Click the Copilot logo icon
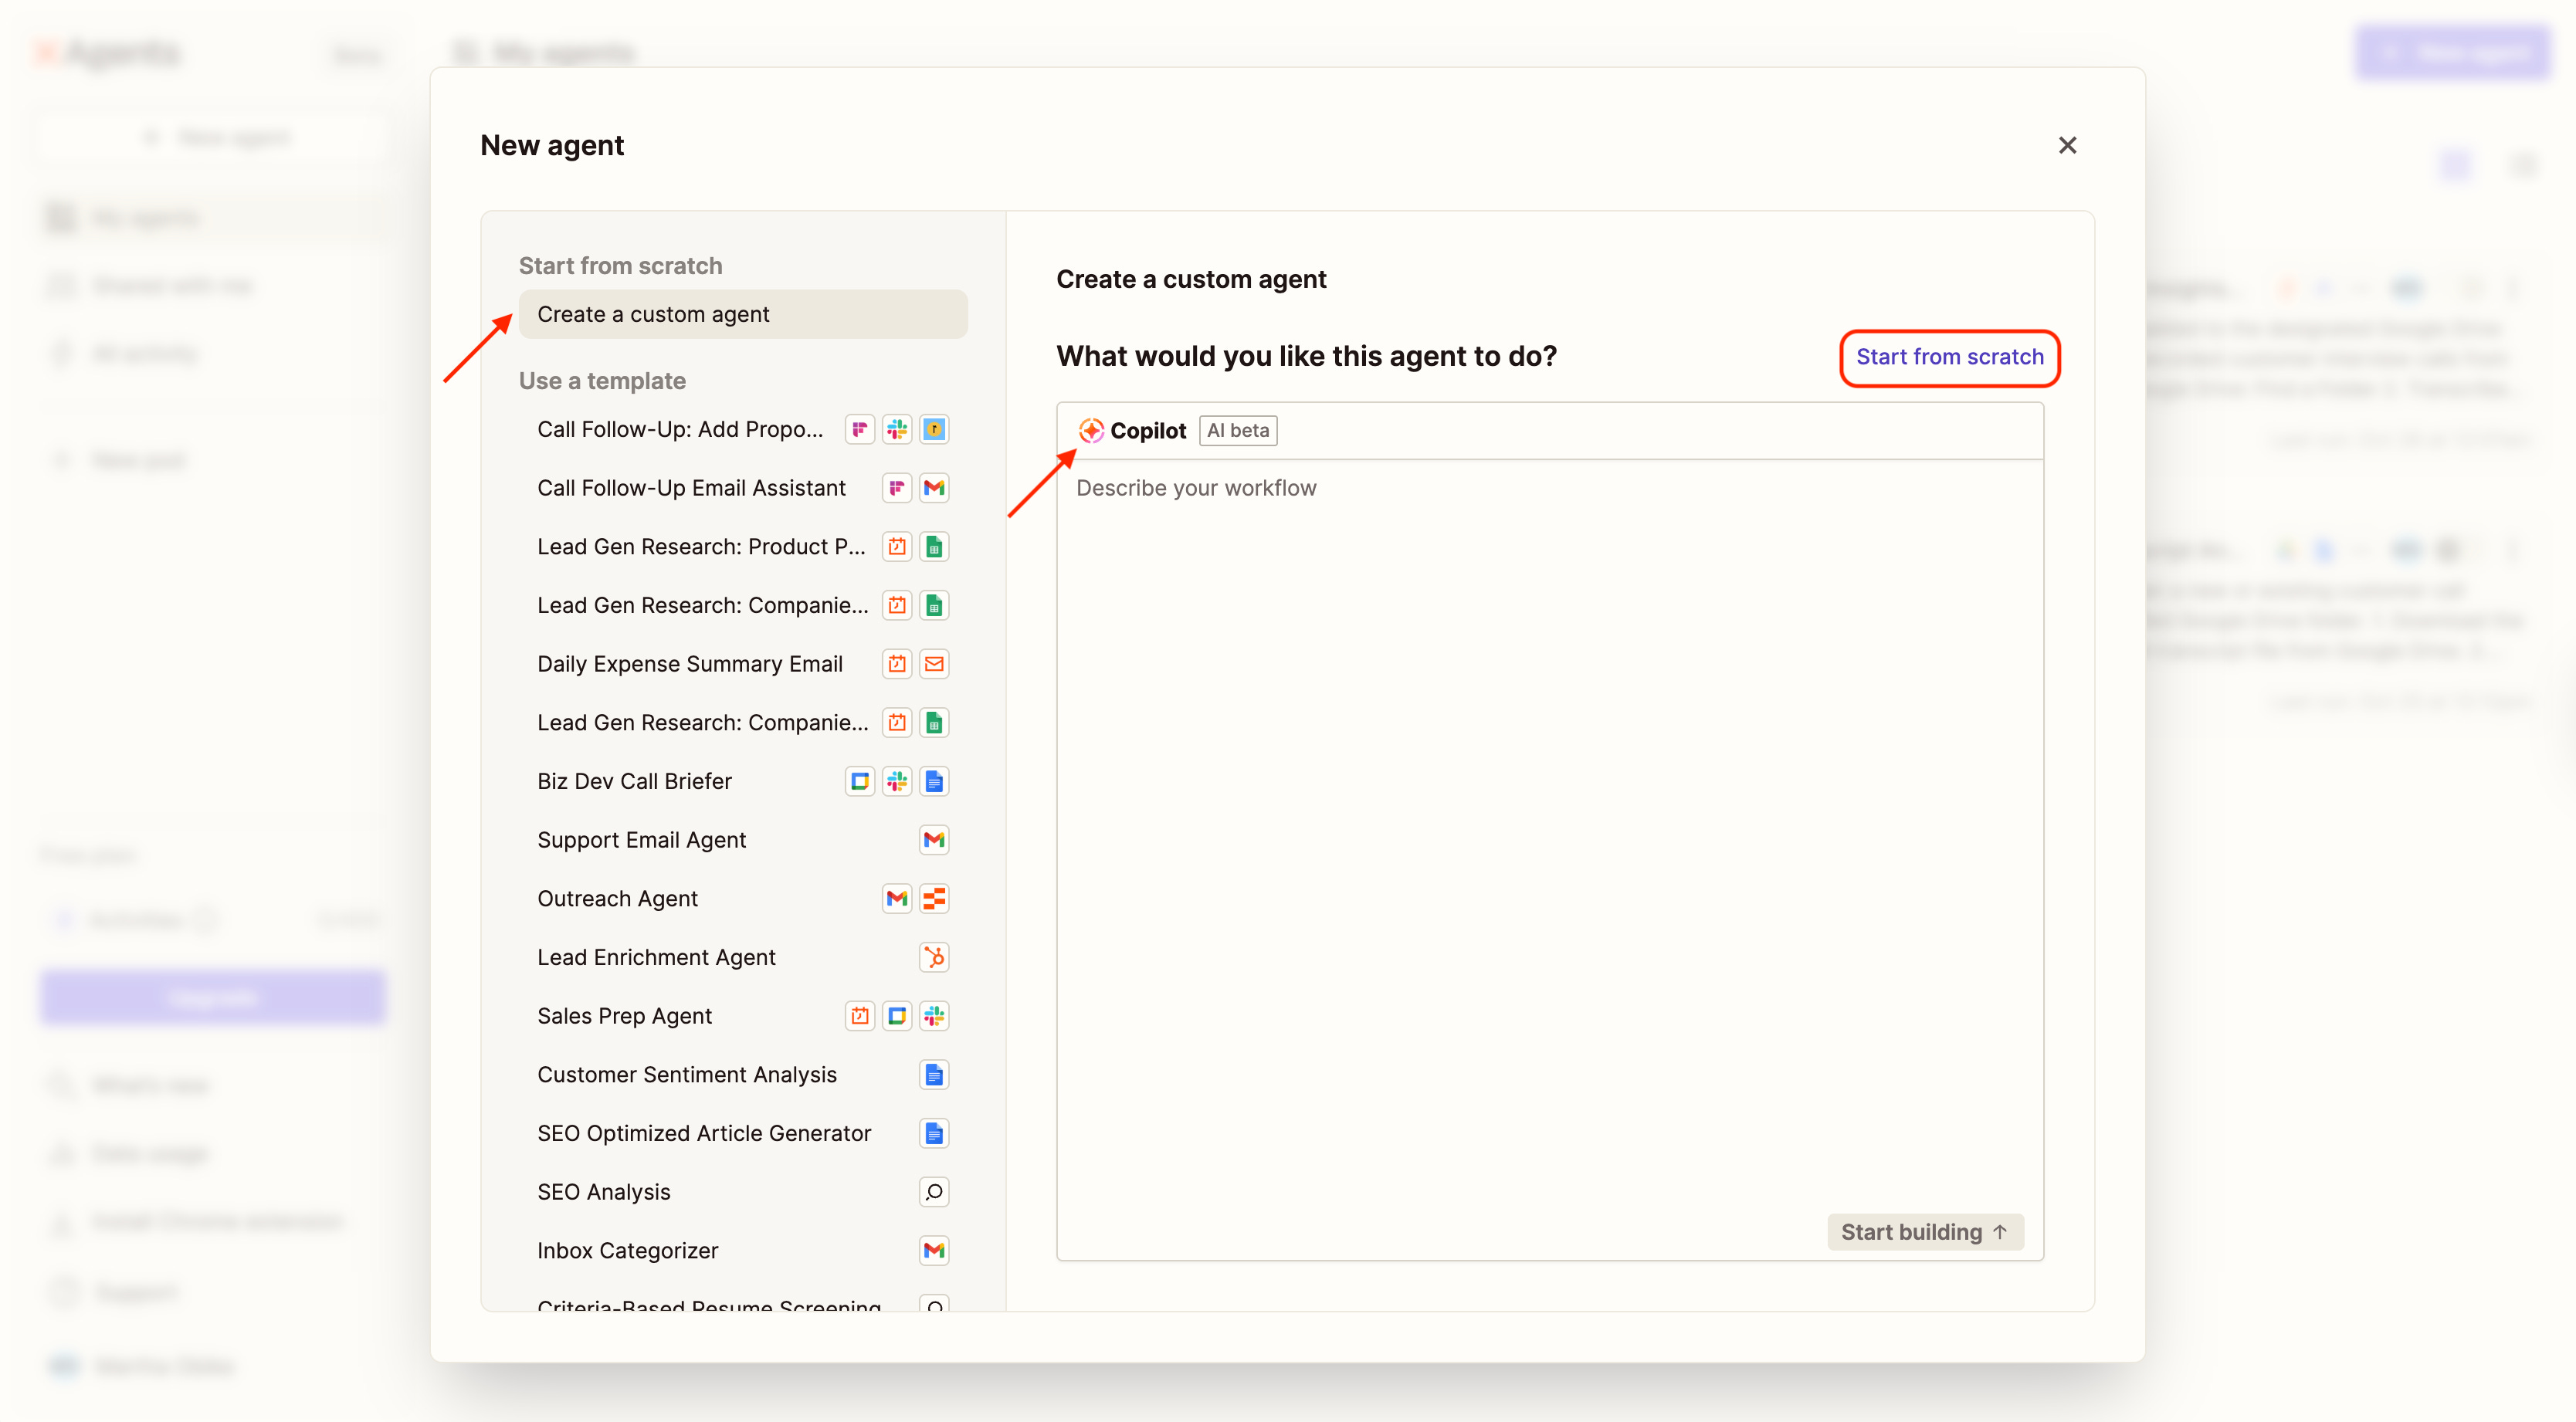 (1091, 430)
